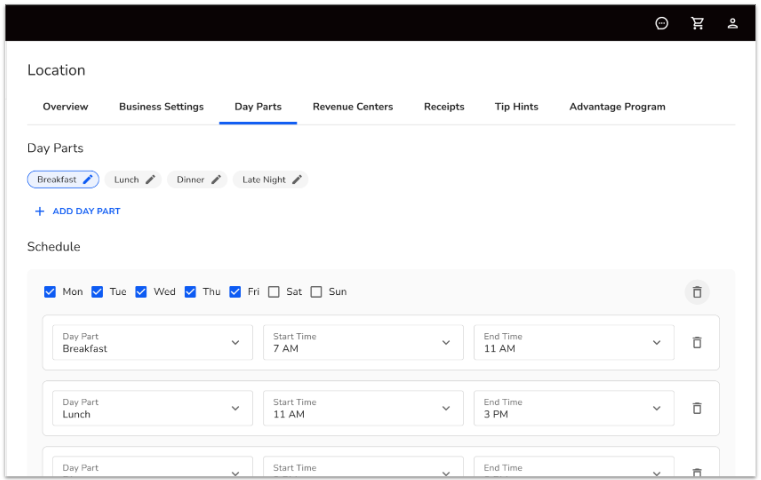Go to the Tip Hints tab
The image size is (761, 480).
pyautogui.click(x=516, y=107)
